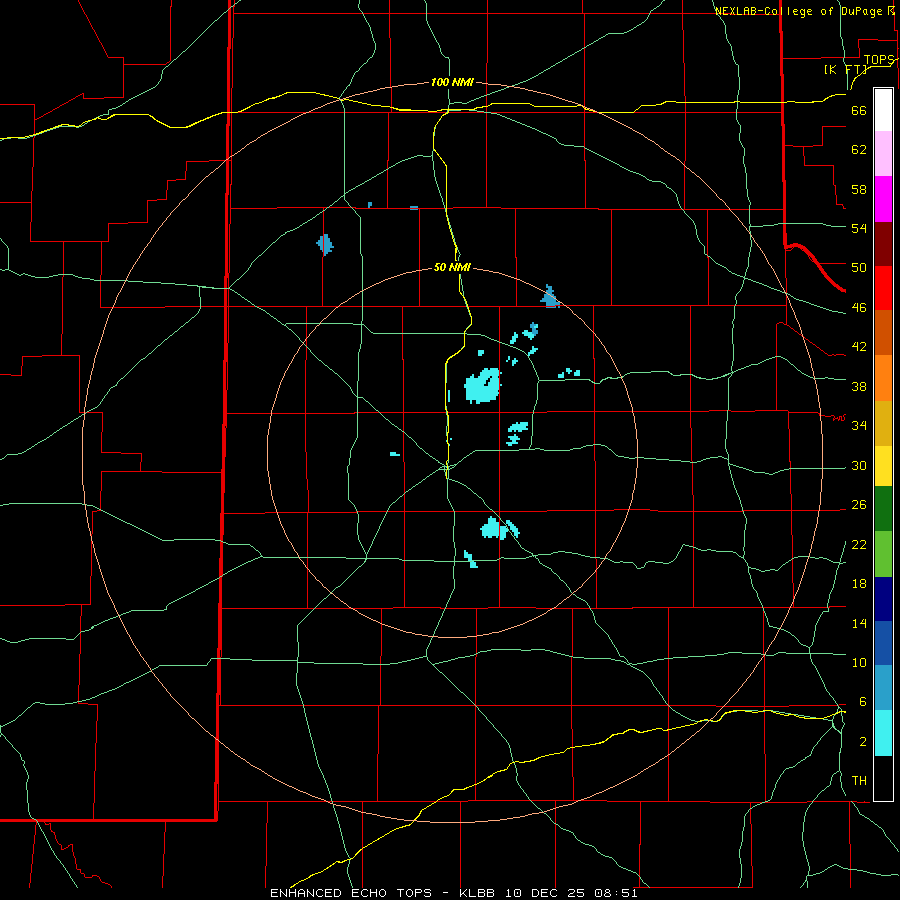Click the bright yellow legend swatch
This screenshot has width=900, height=900.
883,466
